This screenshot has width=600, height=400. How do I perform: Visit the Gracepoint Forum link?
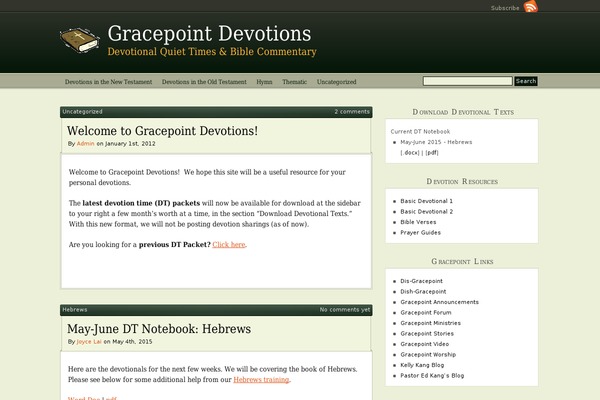(x=426, y=313)
